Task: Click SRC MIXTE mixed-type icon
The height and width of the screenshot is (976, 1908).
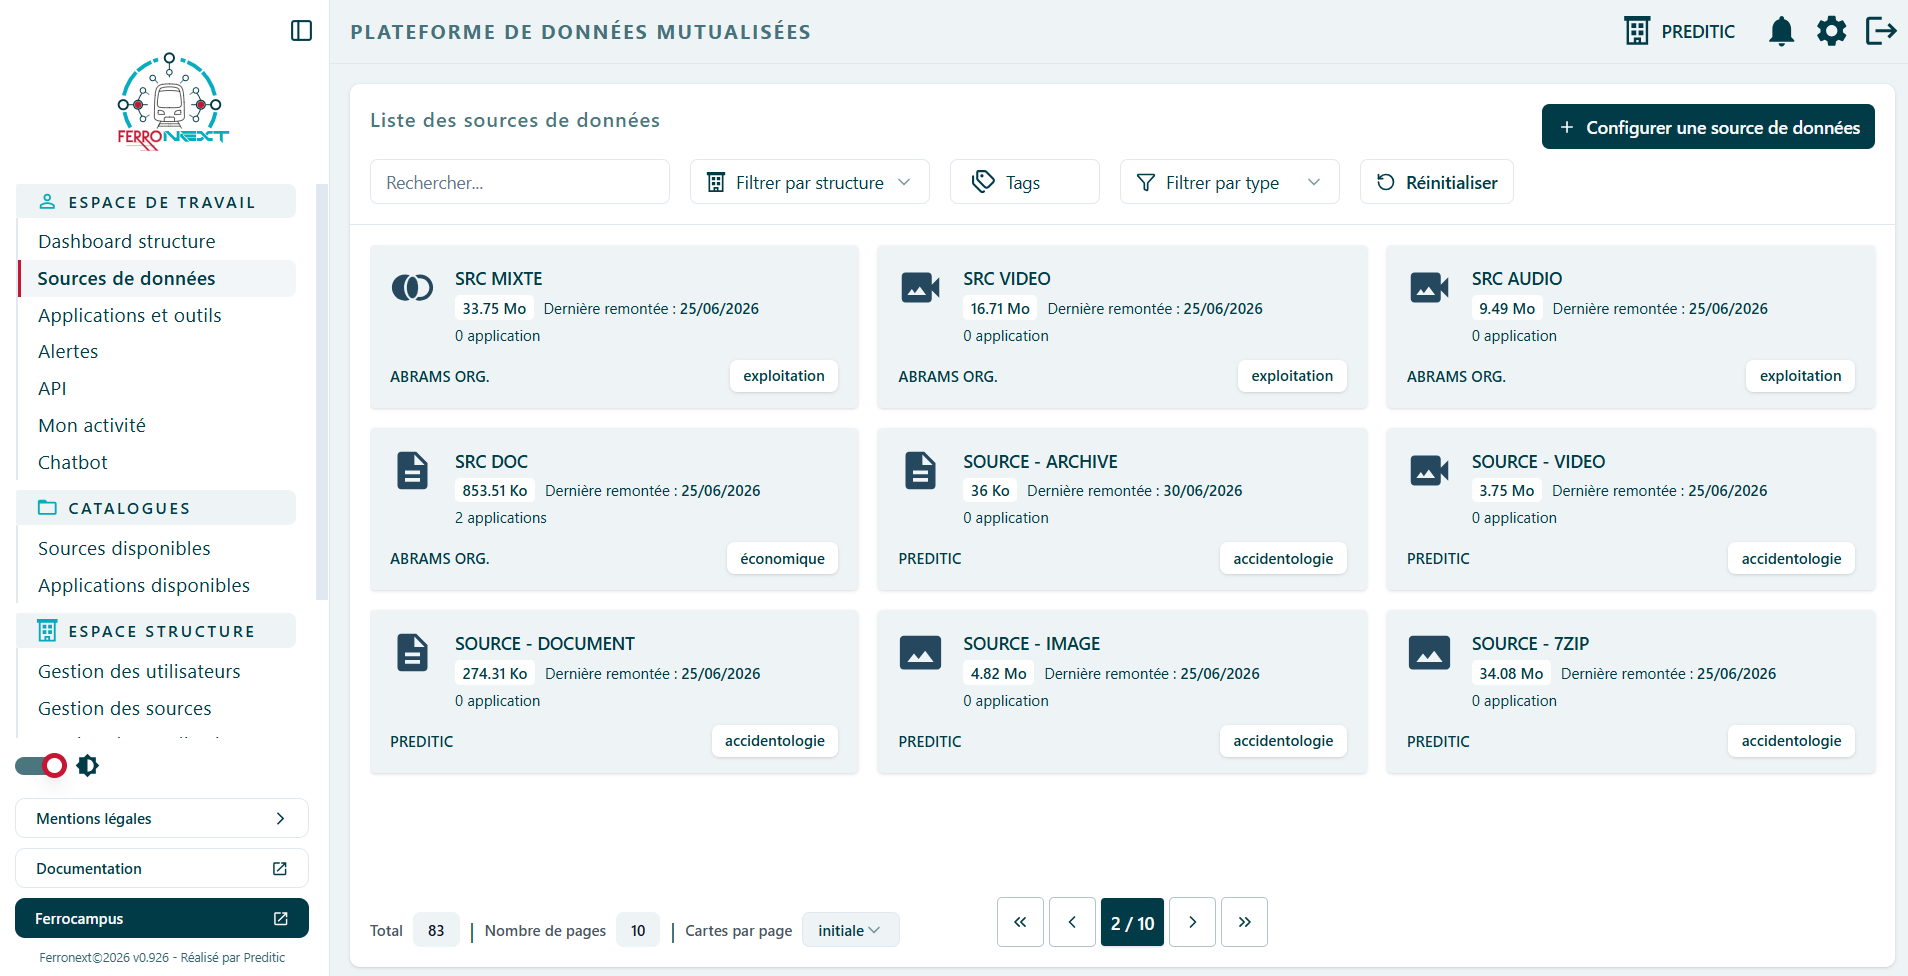Action: pyautogui.click(x=412, y=288)
